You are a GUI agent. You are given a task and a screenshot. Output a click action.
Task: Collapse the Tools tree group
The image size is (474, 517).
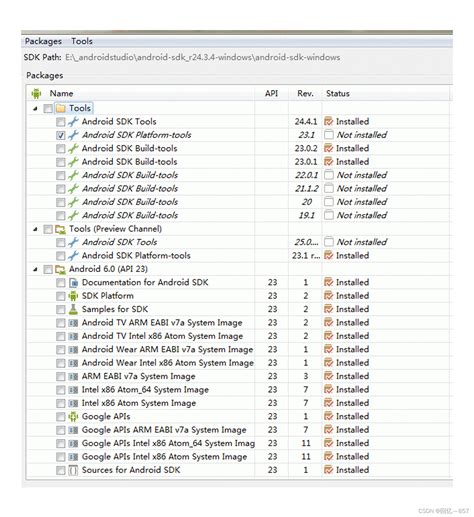click(x=35, y=109)
